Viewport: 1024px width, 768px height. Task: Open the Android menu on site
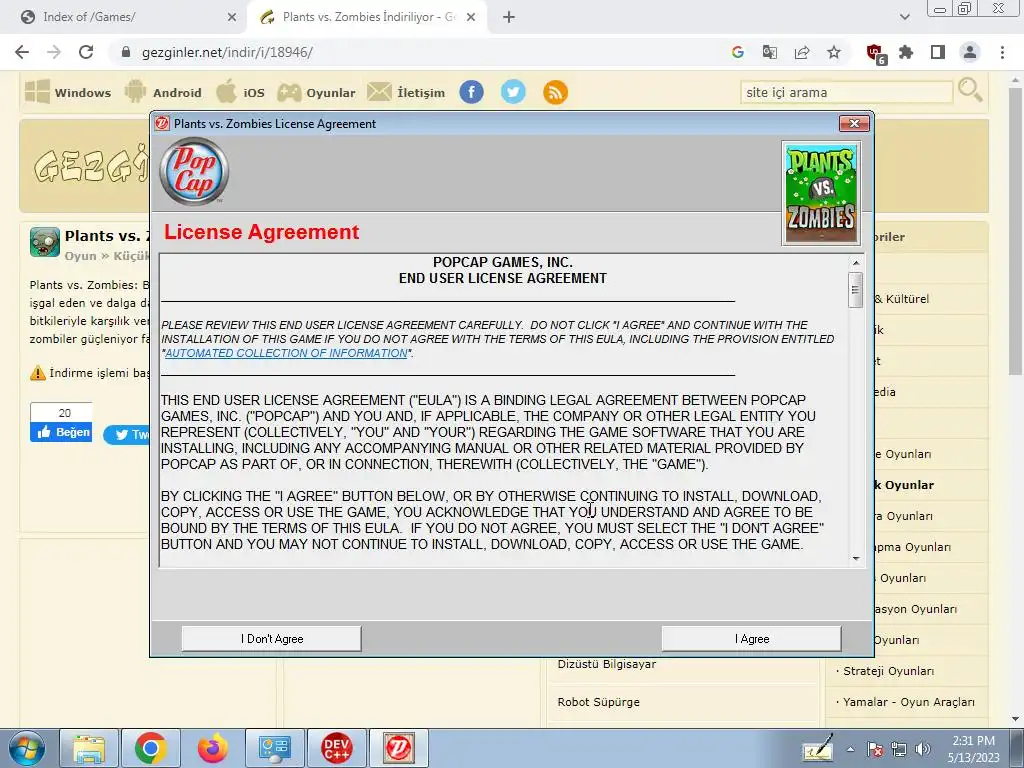coord(163,92)
